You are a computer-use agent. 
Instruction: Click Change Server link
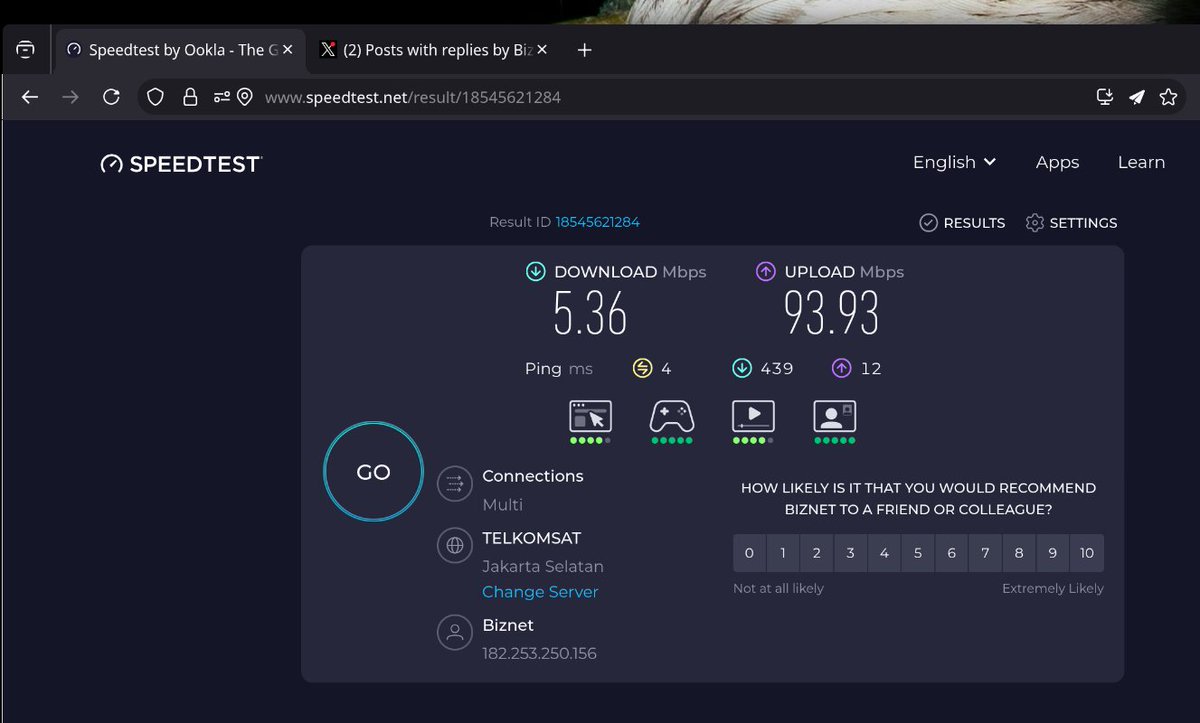coord(540,592)
